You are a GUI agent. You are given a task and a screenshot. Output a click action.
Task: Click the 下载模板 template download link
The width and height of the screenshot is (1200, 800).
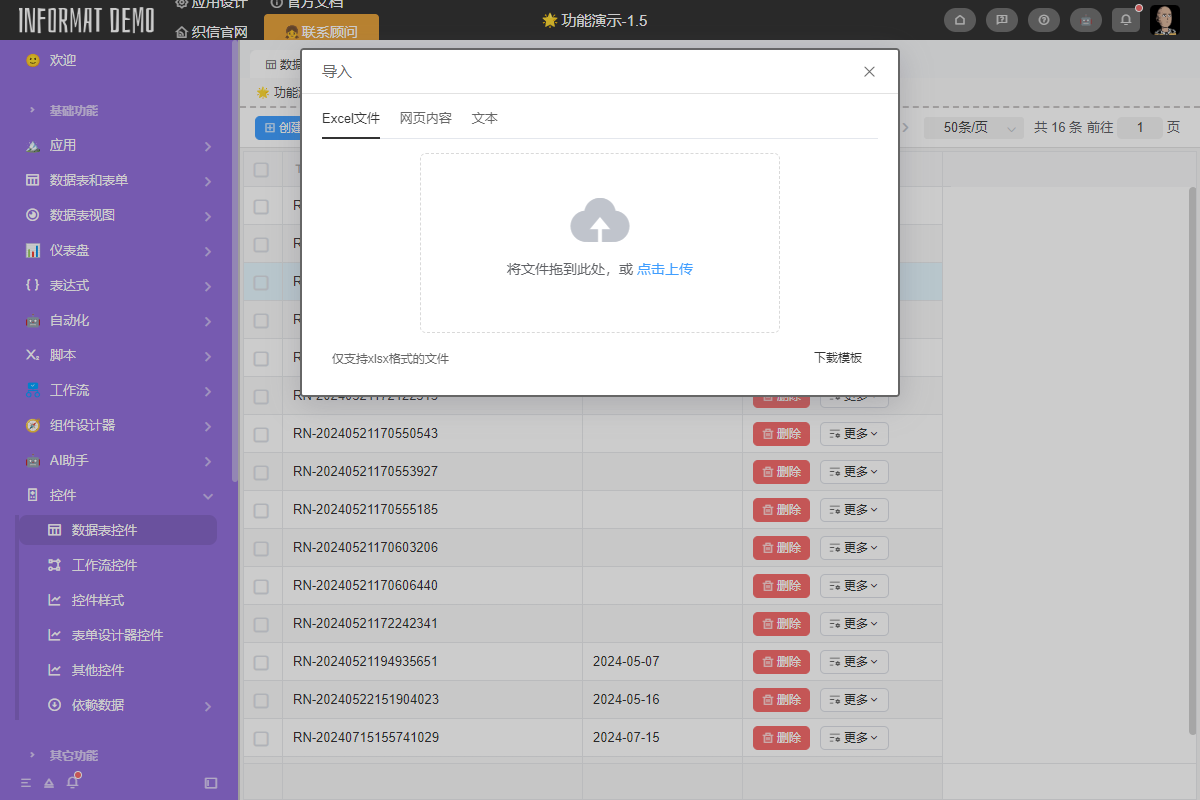[x=838, y=357]
